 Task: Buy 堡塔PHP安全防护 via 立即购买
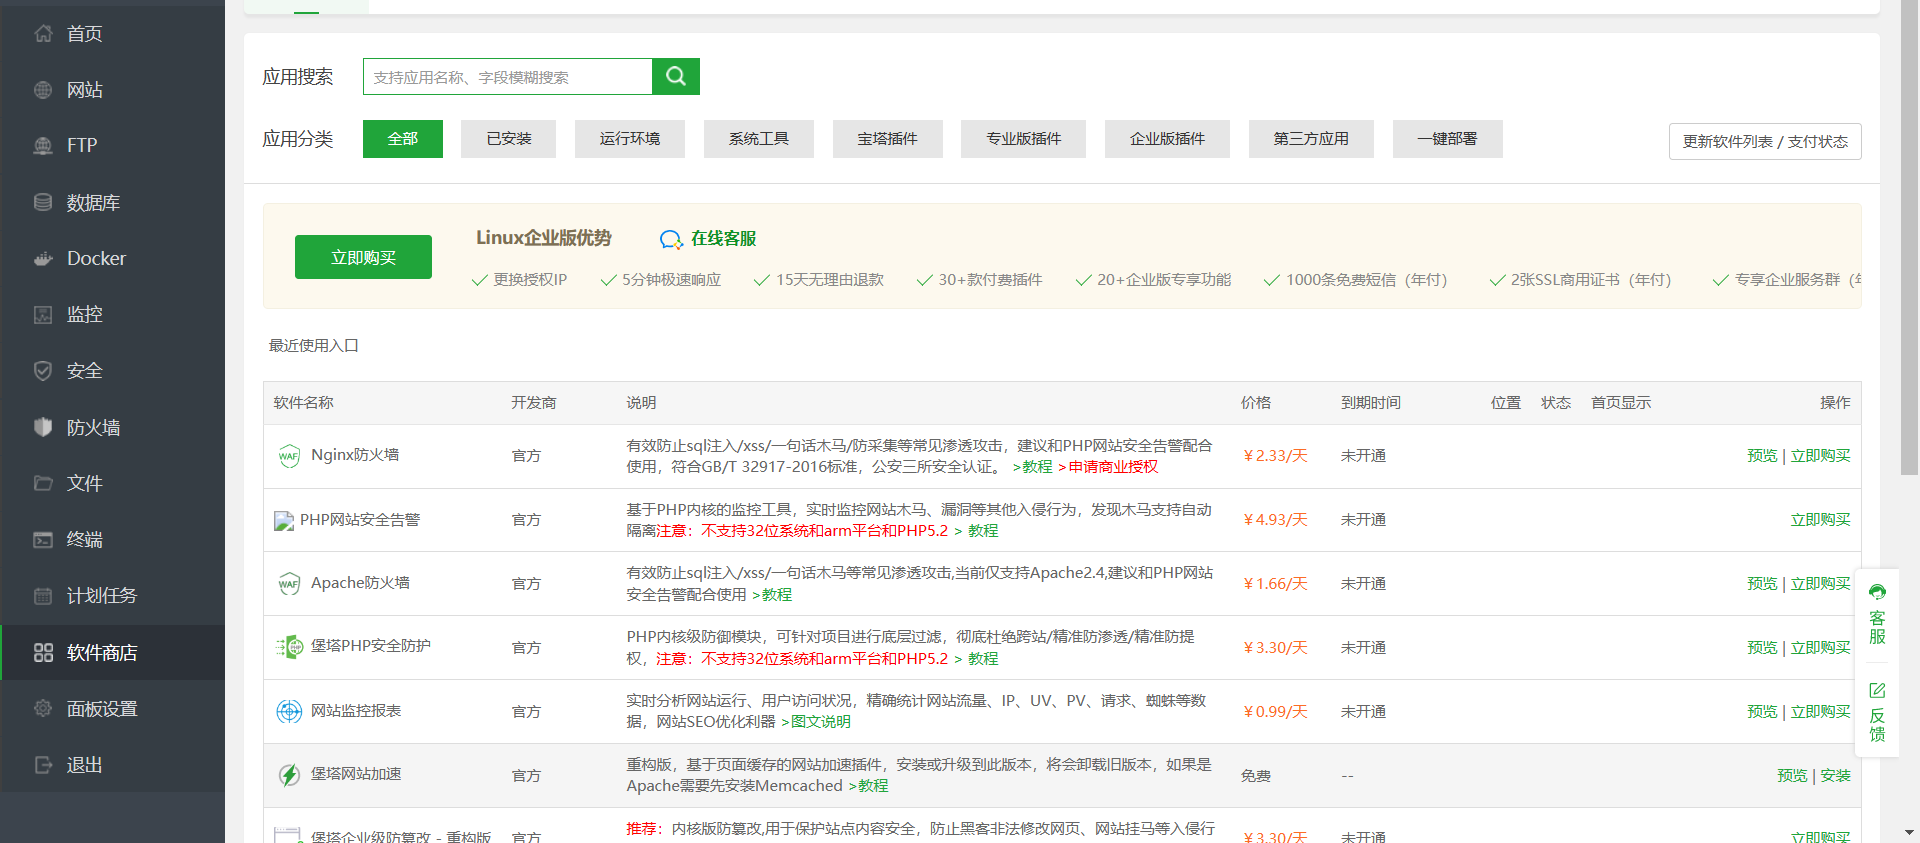pos(1820,648)
